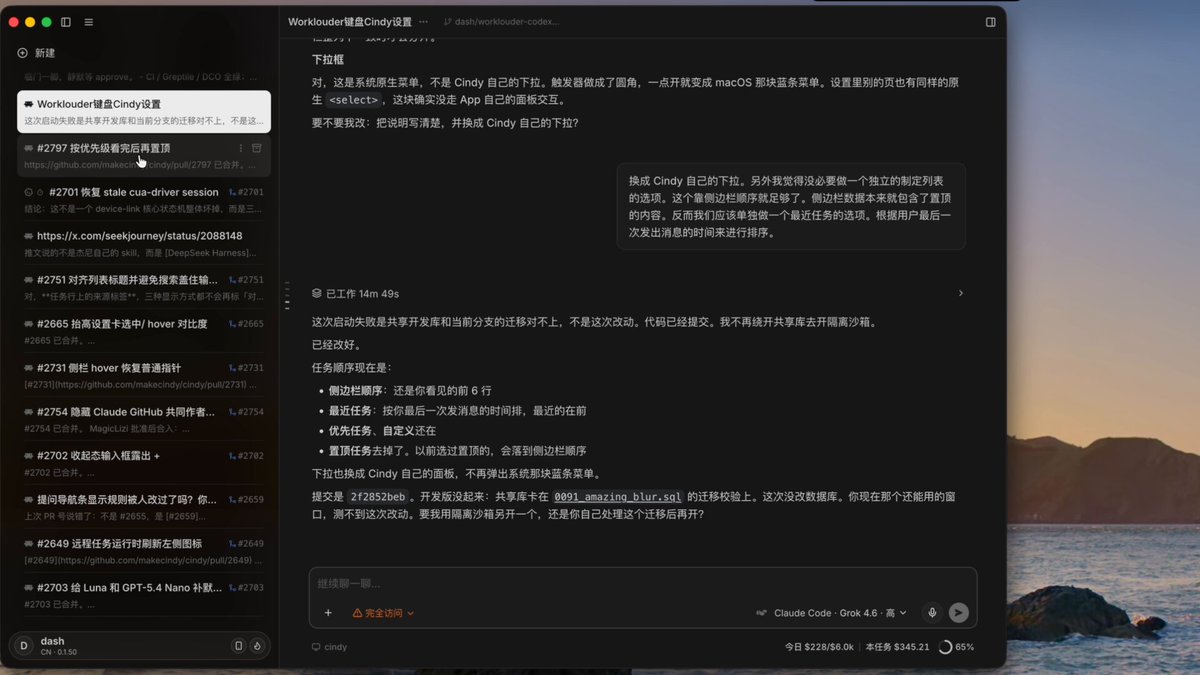
Task: Open task #2751 对齐列表标题
Action: [144, 287]
